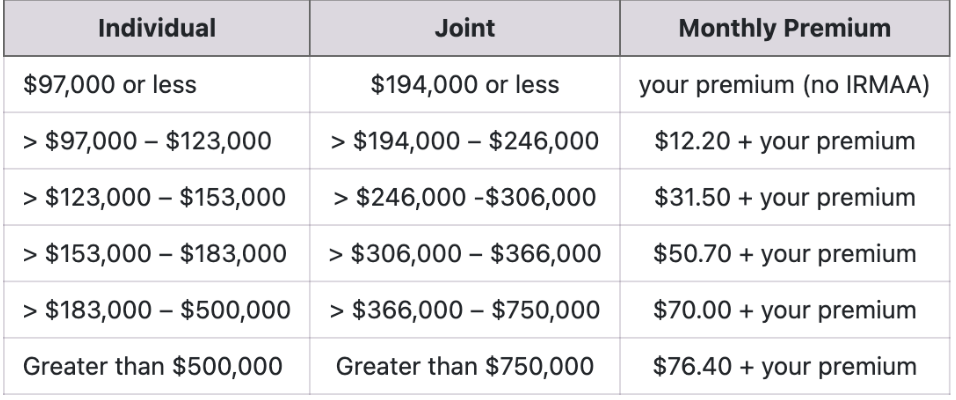Click the $50.70 + your premium cell
Viewport: 956px width, 400px height.
click(785, 253)
